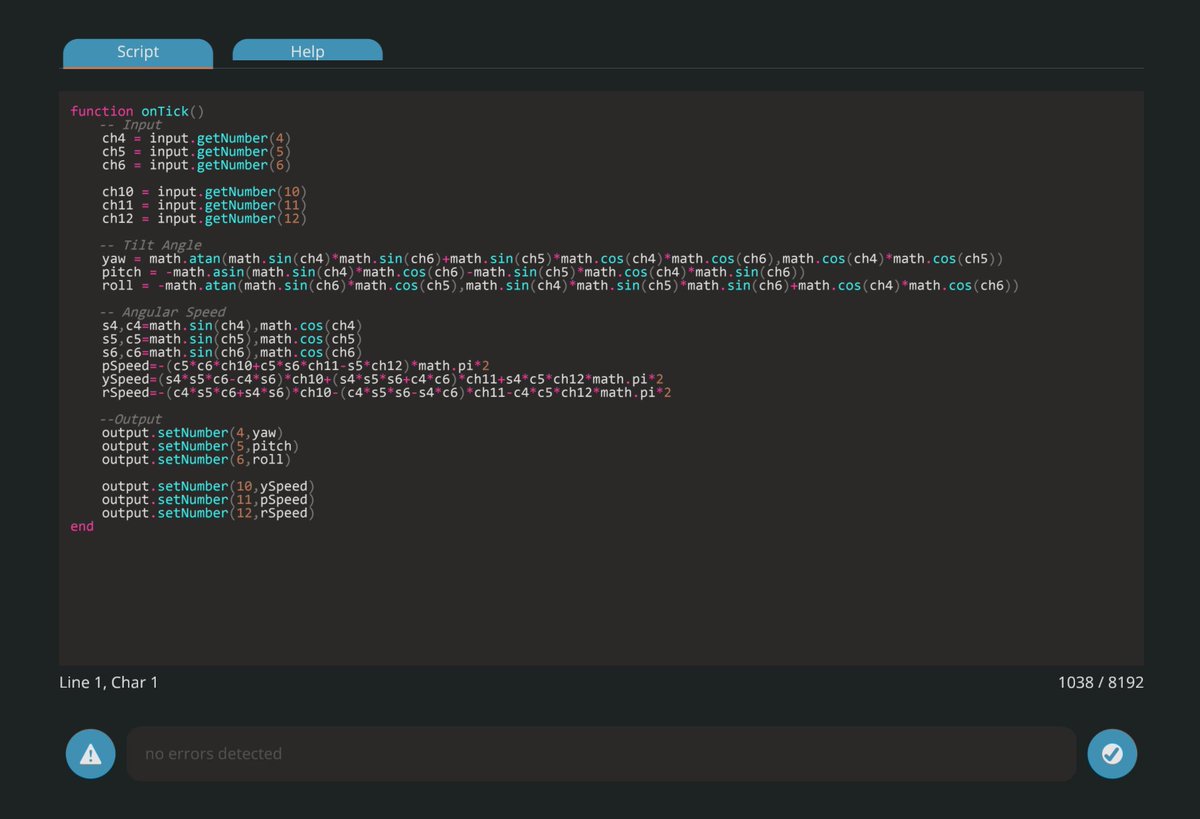Image resolution: width=1200 pixels, height=819 pixels.
Task: Click the 'rSpeed=-(c4*s5*c6' line
Action: click(387, 393)
